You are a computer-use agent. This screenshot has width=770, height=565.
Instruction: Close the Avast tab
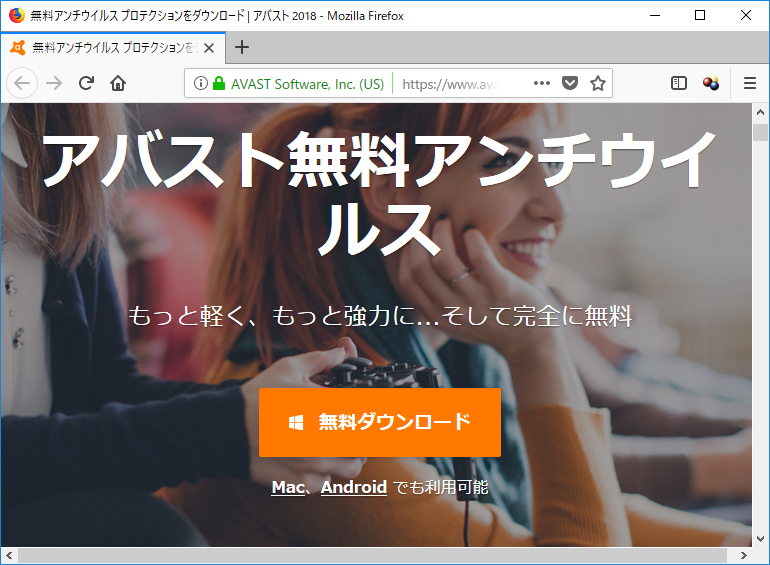[x=209, y=48]
